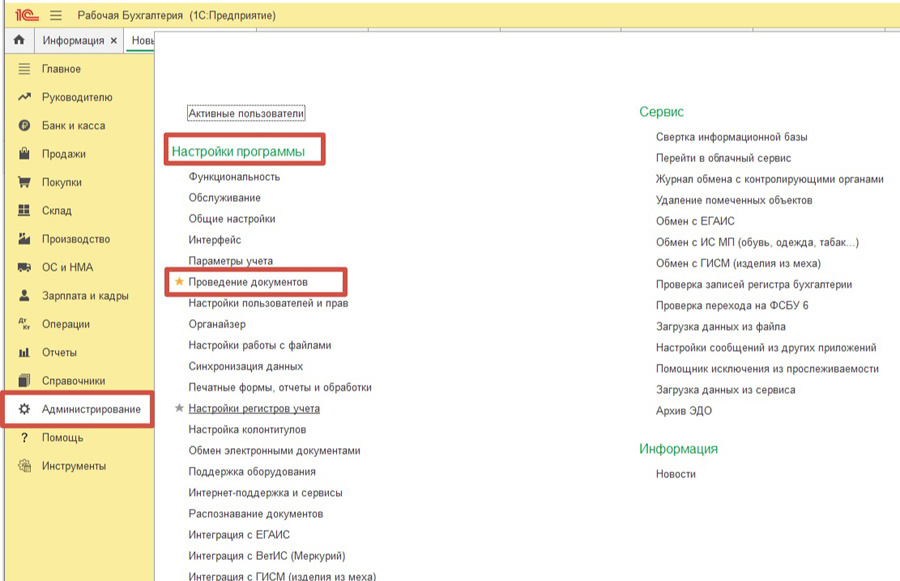Open Загрузка данных из файла
This screenshot has width=900, height=581.
click(720, 327)
